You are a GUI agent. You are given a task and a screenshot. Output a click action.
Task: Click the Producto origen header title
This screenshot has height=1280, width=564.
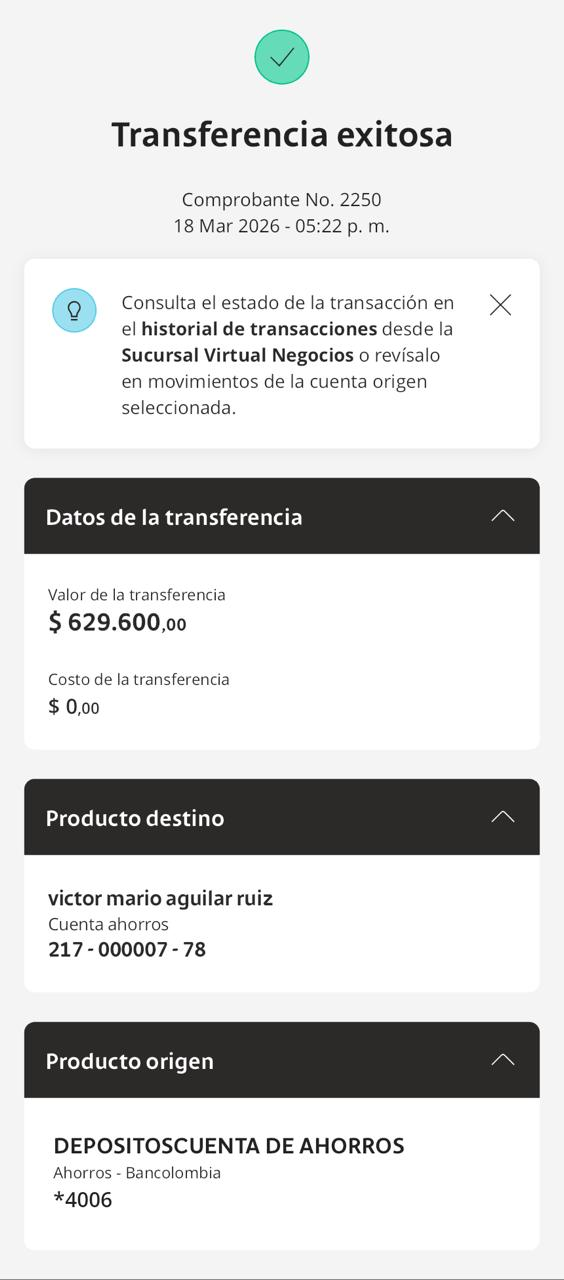click(x=130, y=1061)
